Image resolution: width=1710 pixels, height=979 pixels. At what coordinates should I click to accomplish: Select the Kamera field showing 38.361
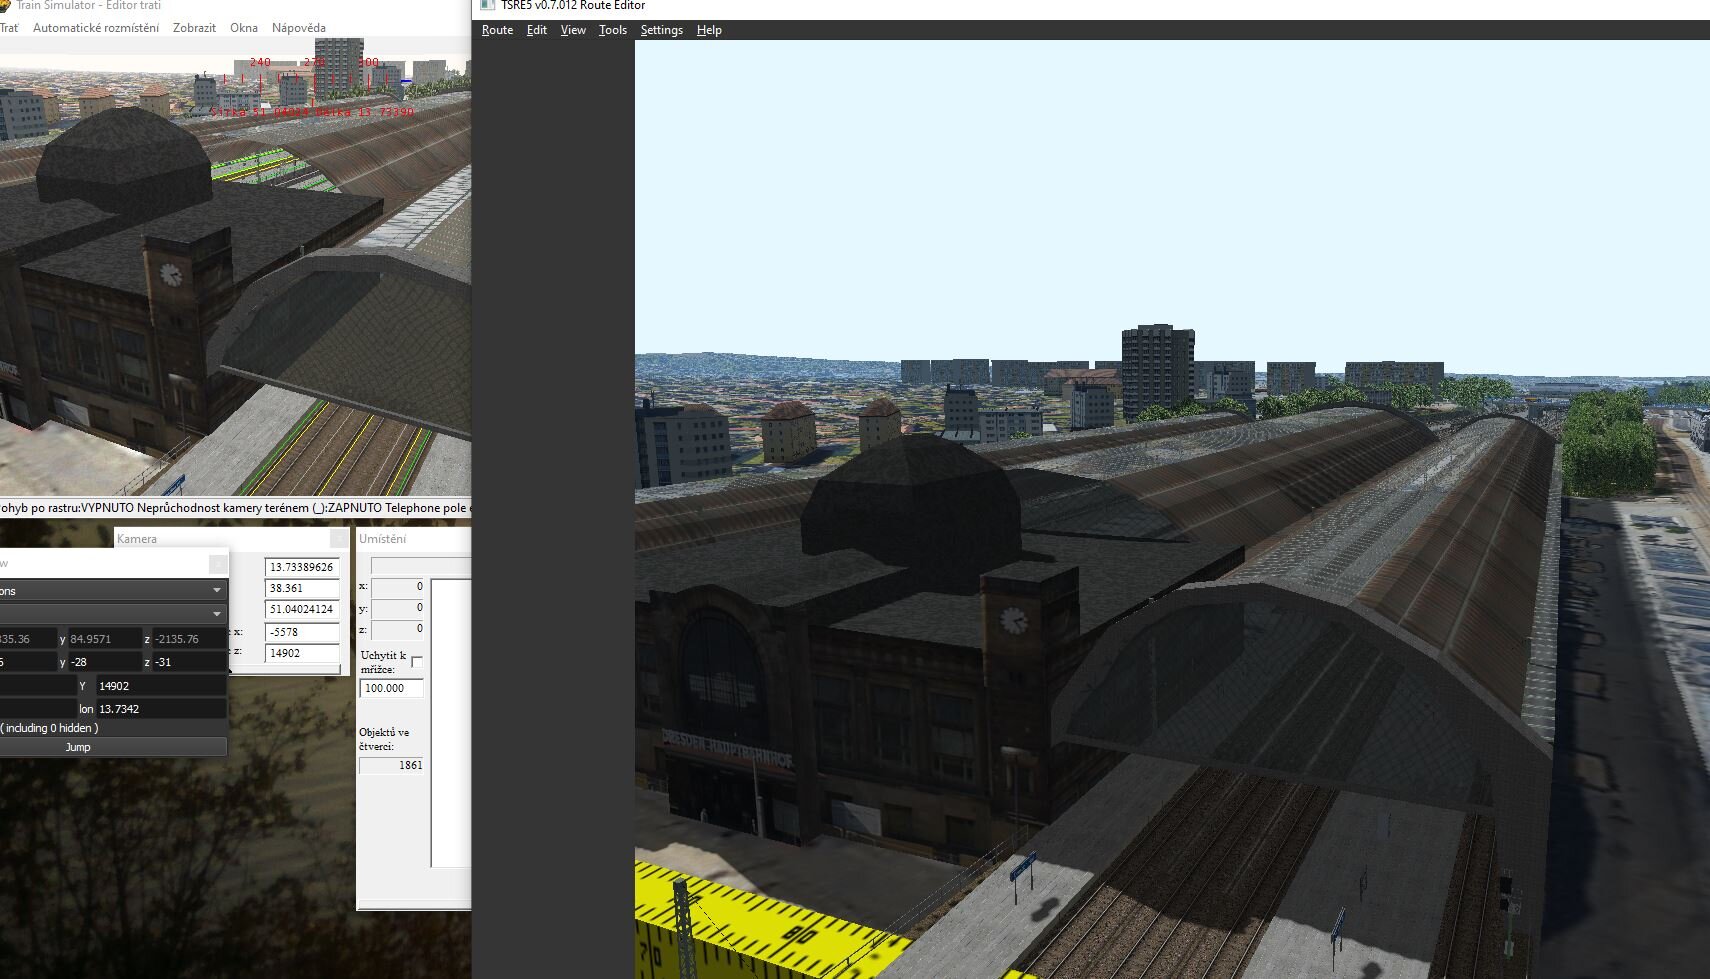click(302, 588)
